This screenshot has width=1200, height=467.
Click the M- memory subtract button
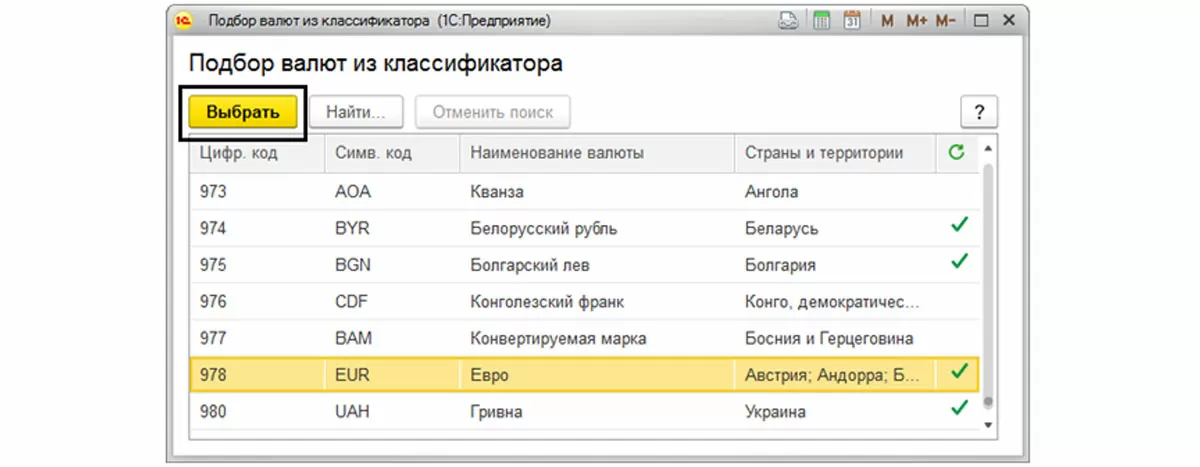click(947, 20)
